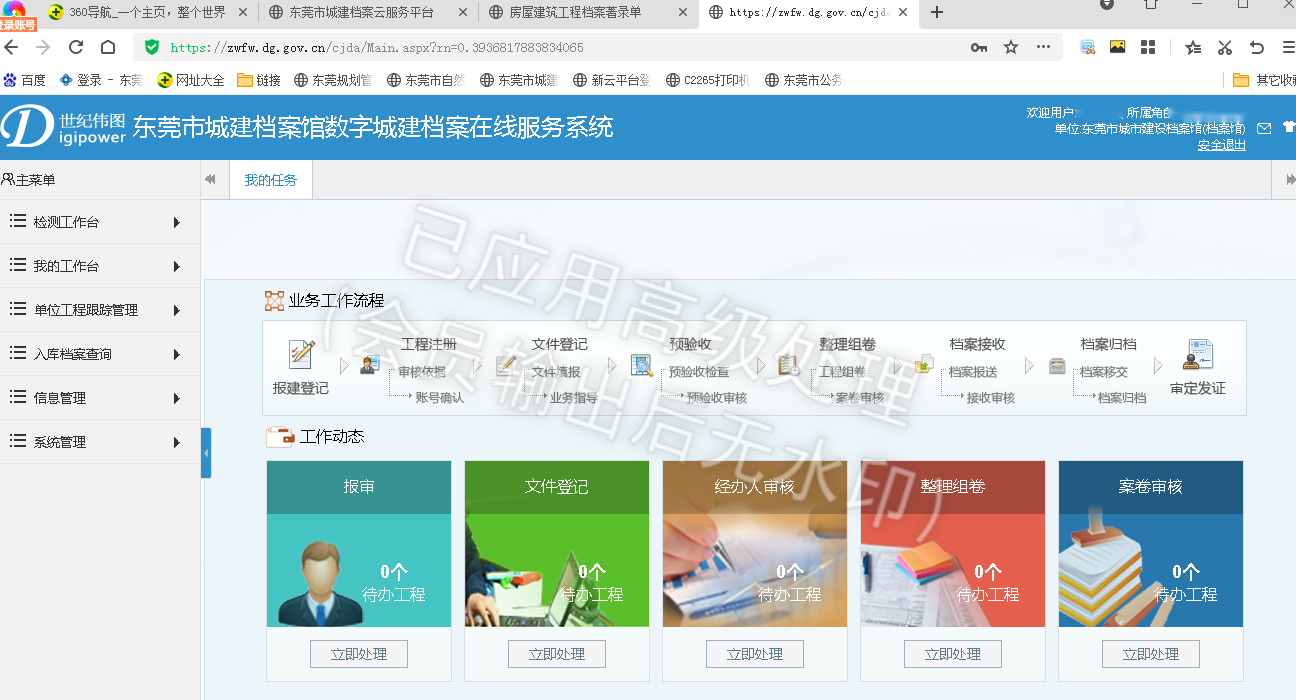Click 接收审核 under 档案接收
Image resolution: width=1296 pixels, height=700 pixels.
[x=991, y=397]
